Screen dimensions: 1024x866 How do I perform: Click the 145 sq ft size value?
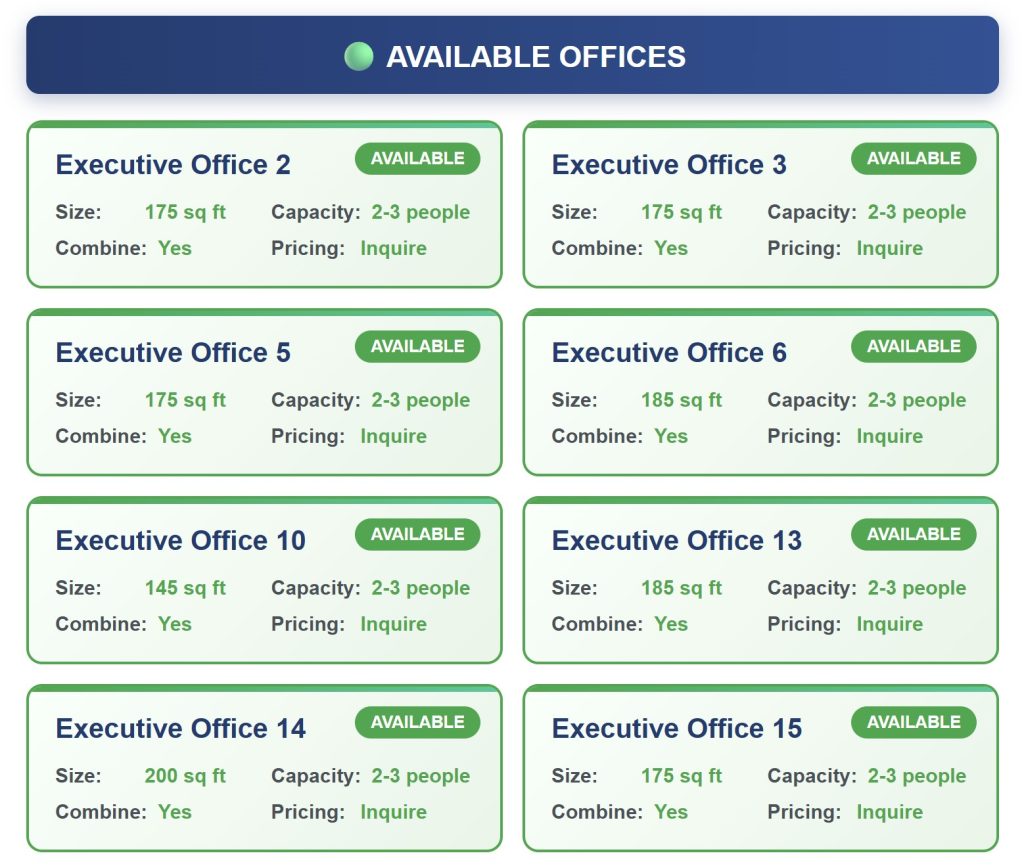185,588
